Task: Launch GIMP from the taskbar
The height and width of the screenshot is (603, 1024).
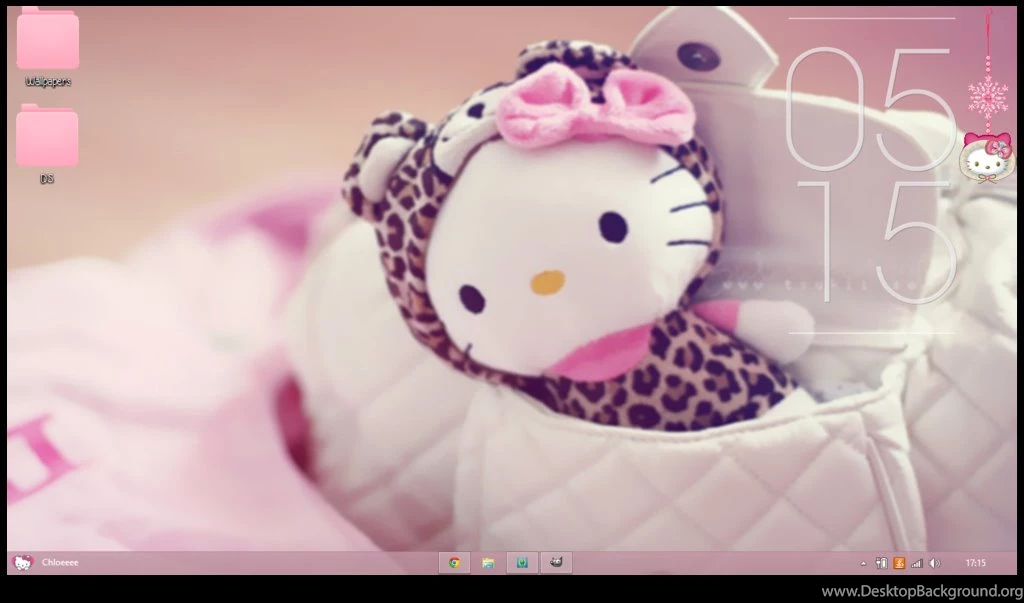Action: pyautogui.click(x=557, y=563)
